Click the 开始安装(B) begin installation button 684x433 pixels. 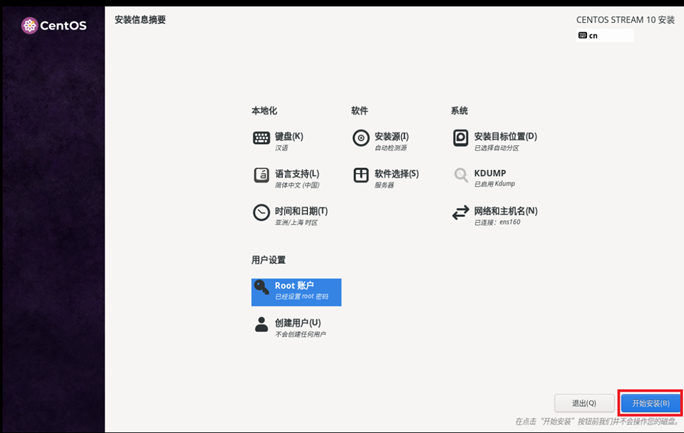coord(650,403)
